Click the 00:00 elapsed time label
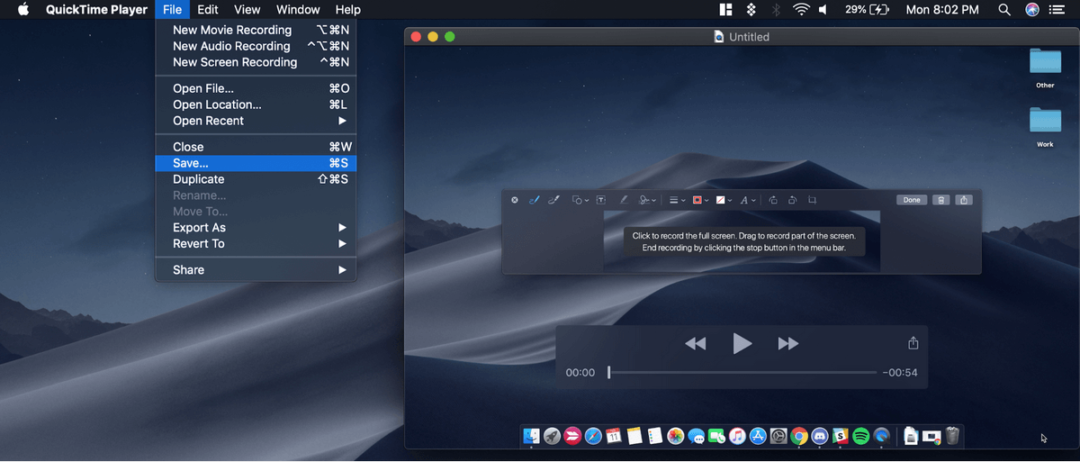 pos(580,372)
